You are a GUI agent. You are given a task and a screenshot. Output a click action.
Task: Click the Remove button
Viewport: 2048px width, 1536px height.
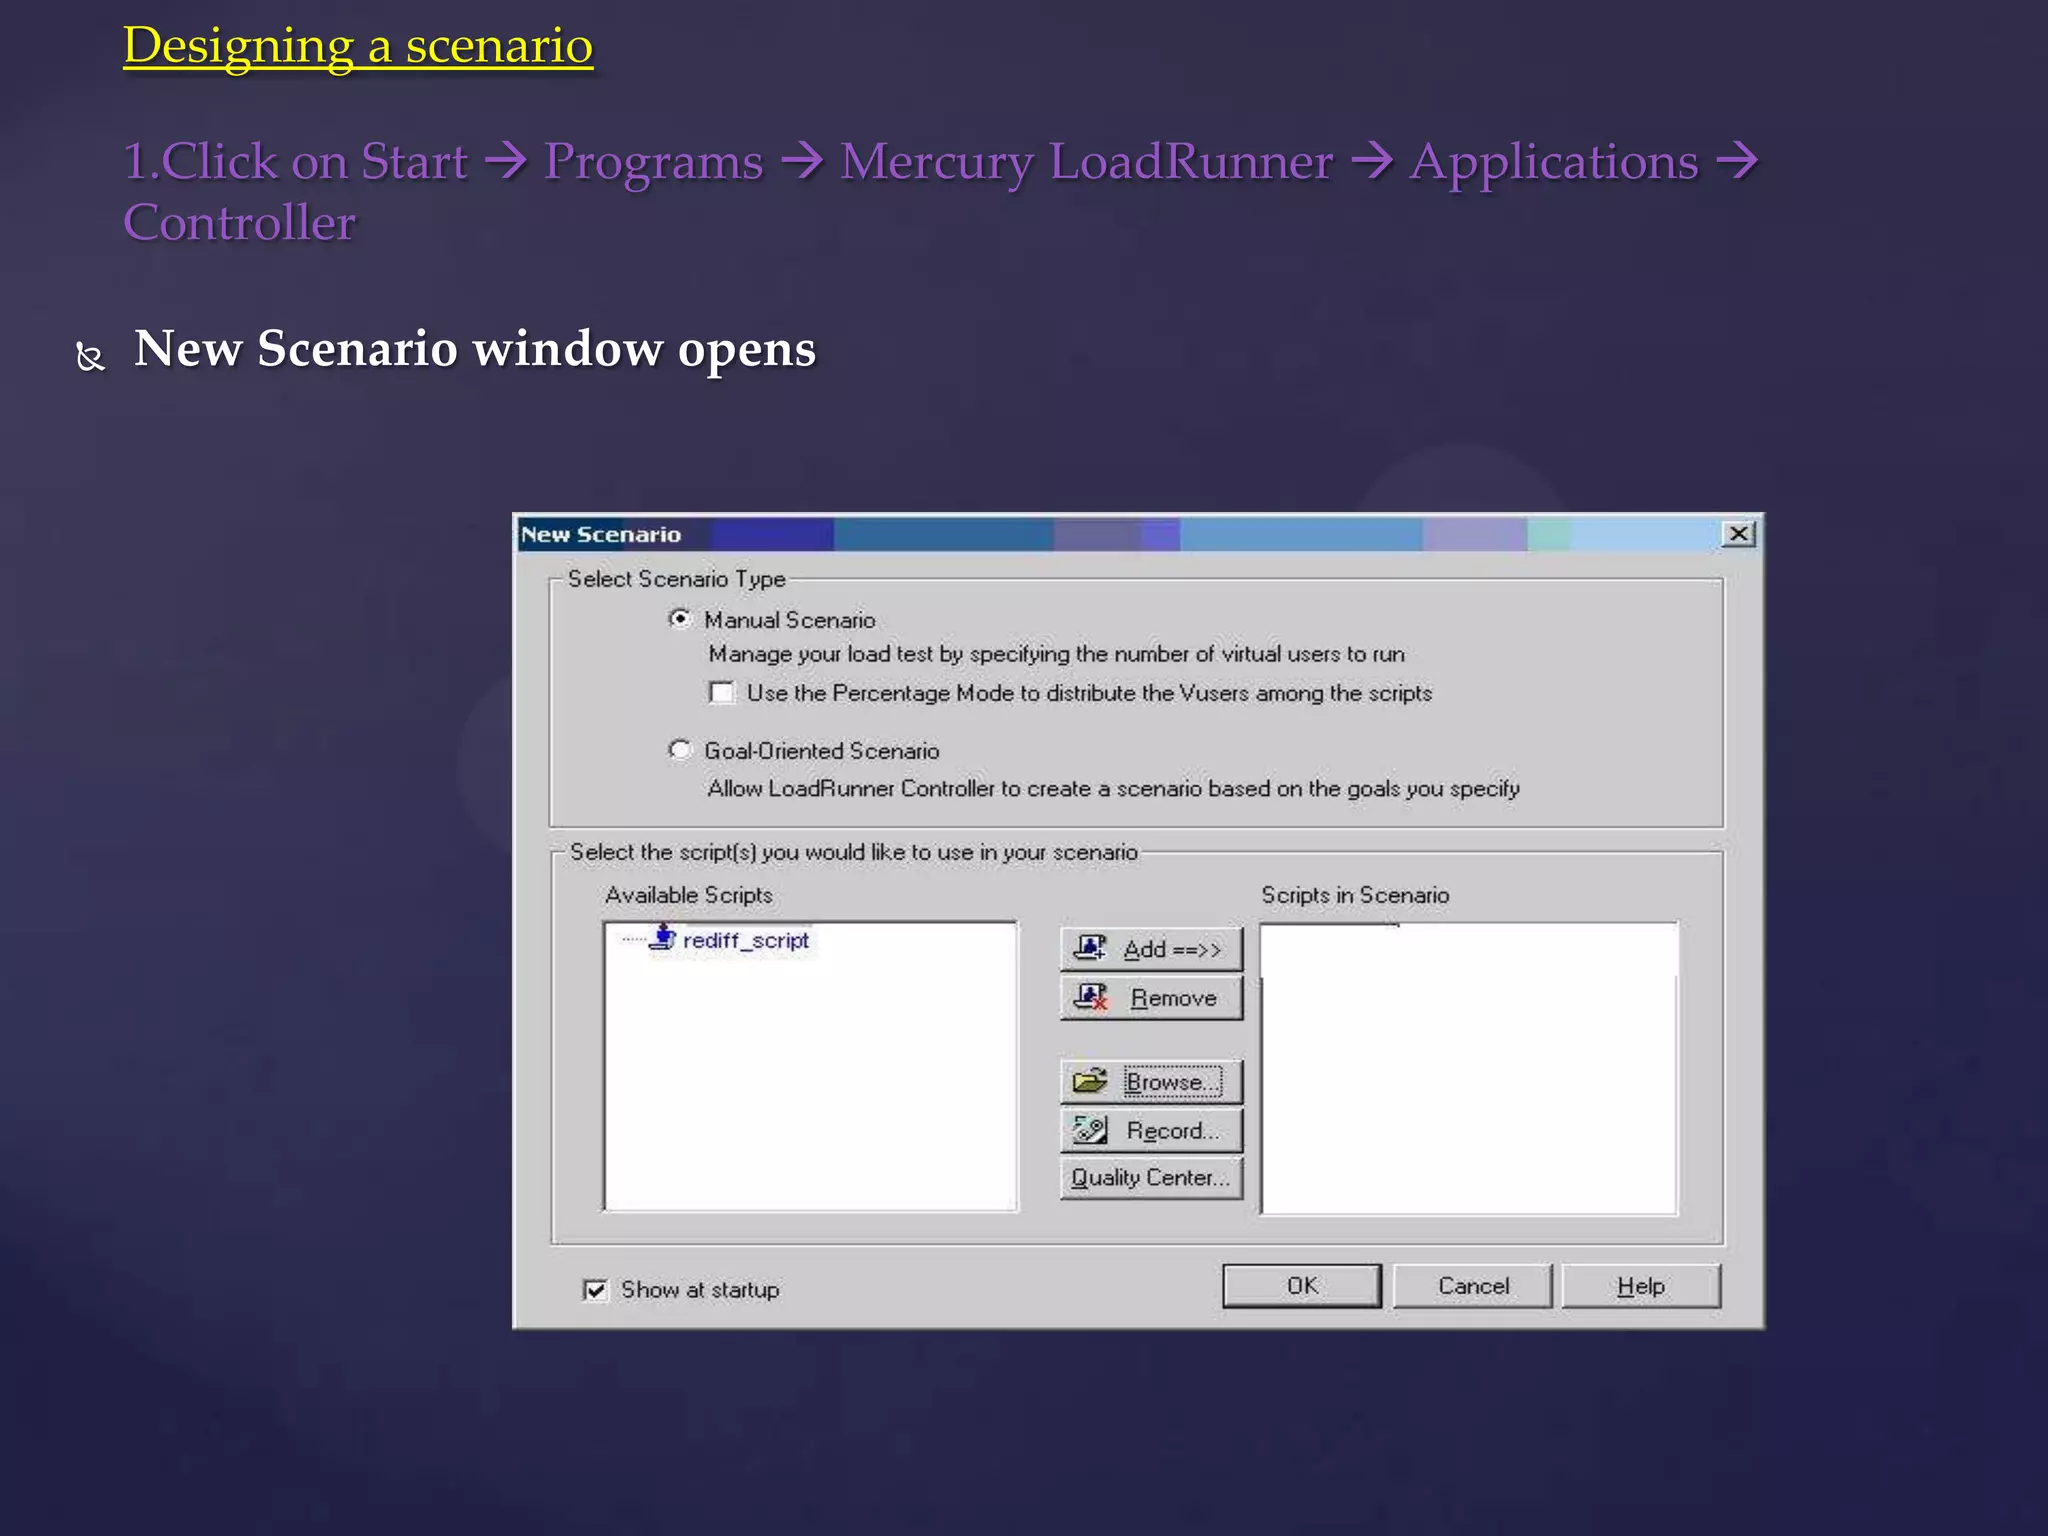1151,998
